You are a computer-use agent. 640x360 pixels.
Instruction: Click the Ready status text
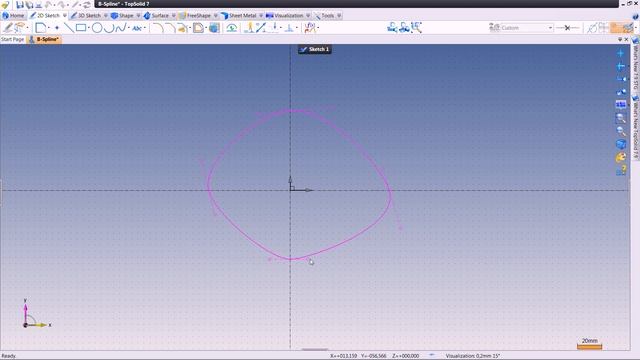(8, 356)
